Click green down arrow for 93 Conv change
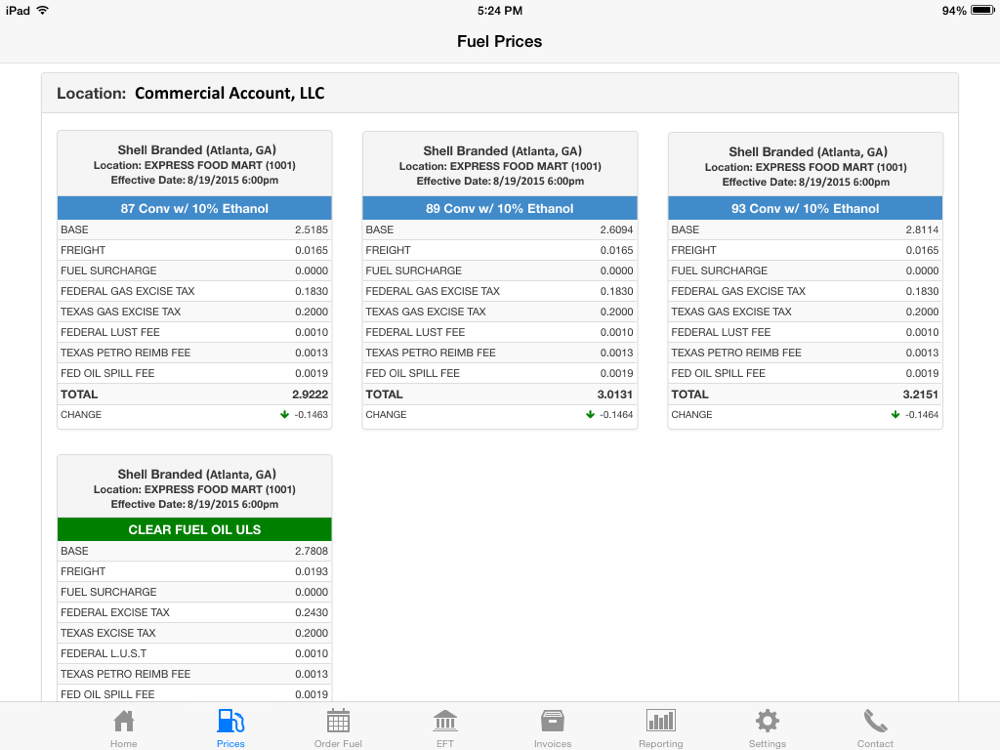1000x750 pixels. click(x=895, y=415)
